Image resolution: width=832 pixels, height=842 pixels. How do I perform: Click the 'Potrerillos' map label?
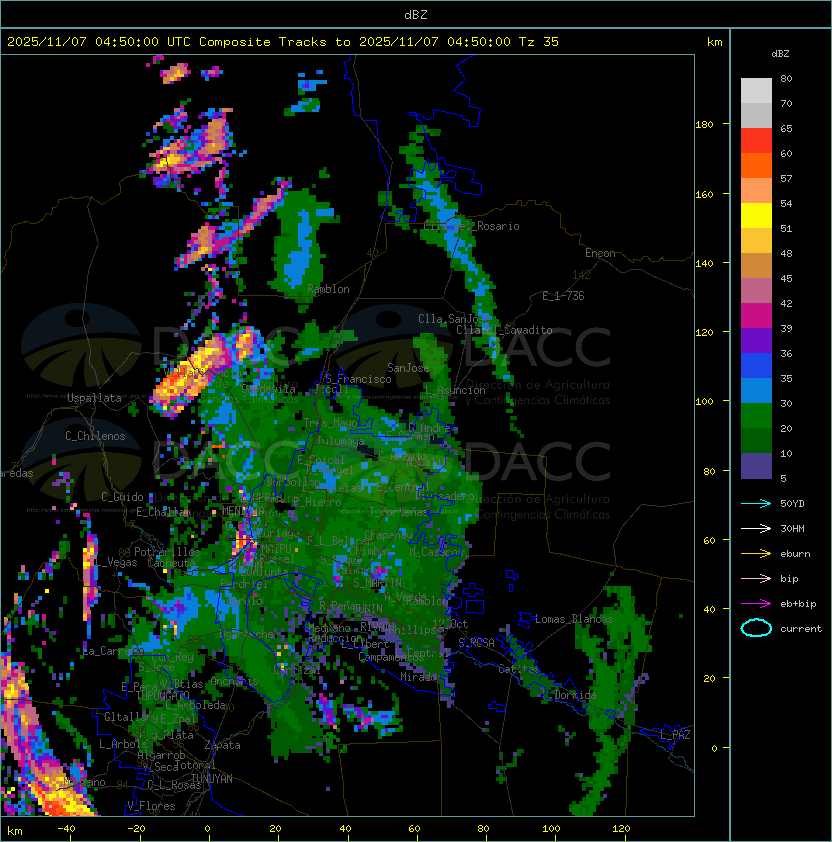[167, 552]
